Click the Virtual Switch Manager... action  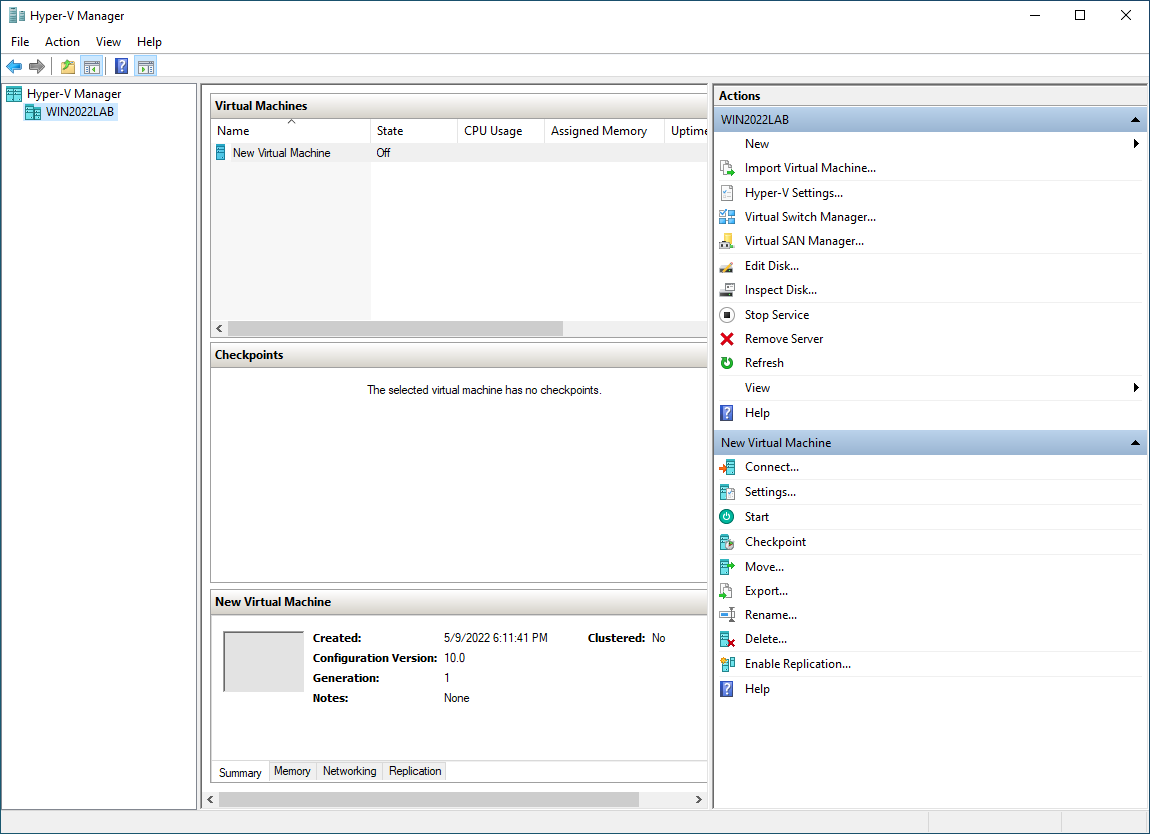[x=810, y=217]
